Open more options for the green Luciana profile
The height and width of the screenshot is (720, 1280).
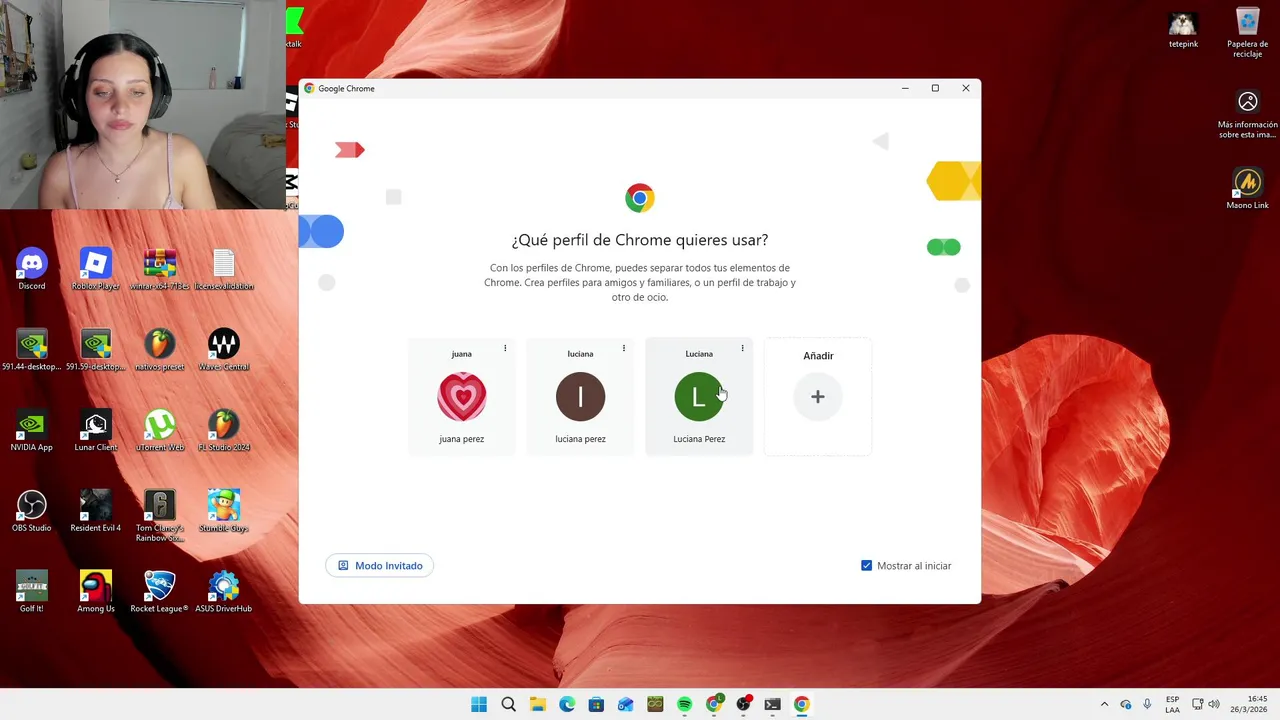742,348
